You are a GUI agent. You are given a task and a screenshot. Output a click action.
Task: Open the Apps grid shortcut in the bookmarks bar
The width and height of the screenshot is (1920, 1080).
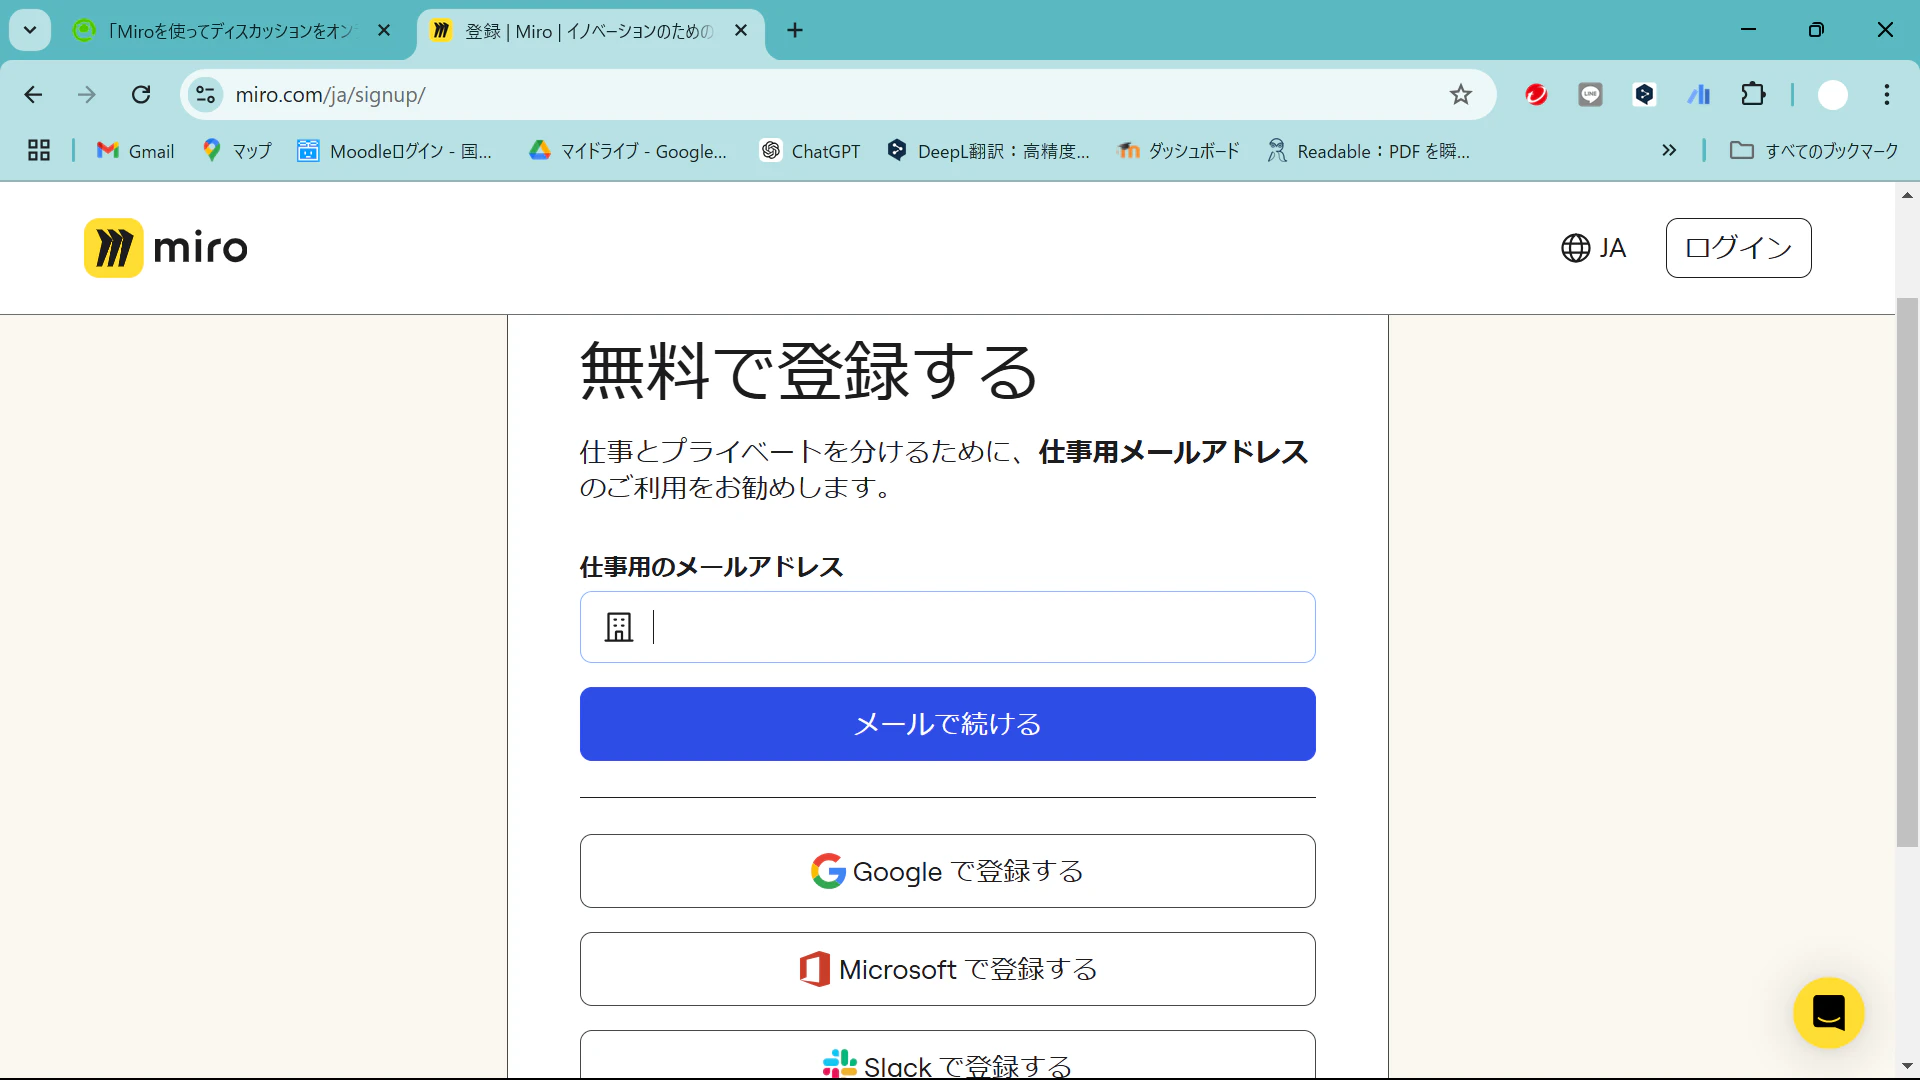click(39, 151)
